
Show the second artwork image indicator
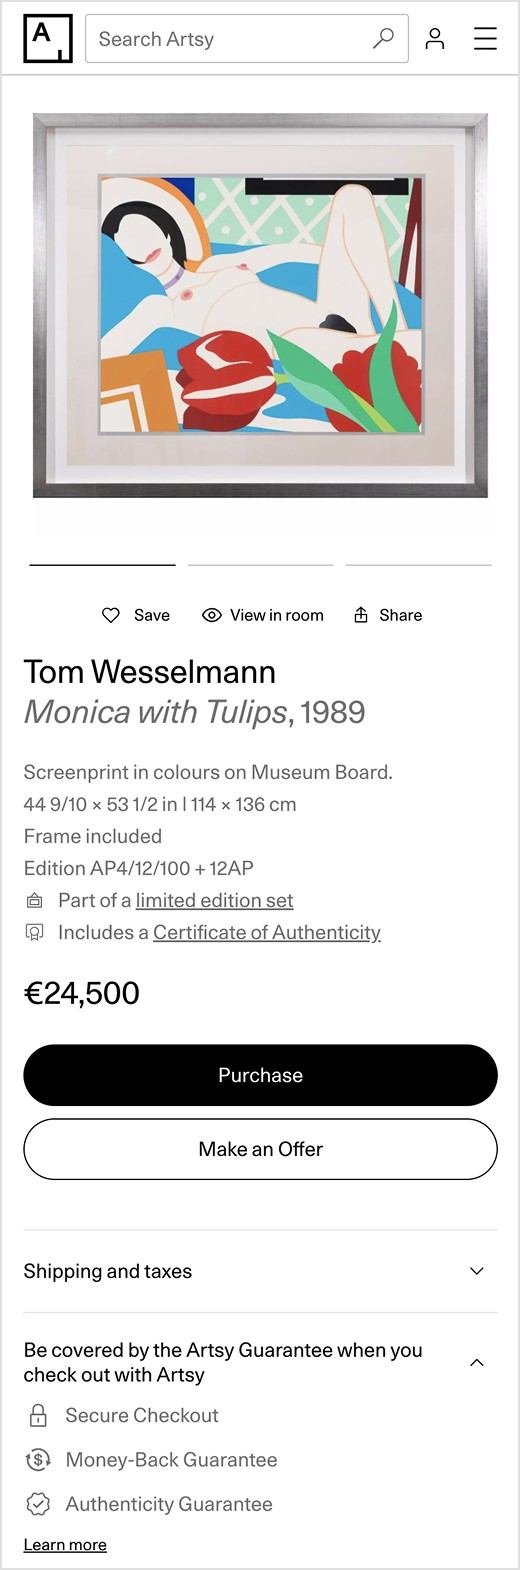click(260, 565)
